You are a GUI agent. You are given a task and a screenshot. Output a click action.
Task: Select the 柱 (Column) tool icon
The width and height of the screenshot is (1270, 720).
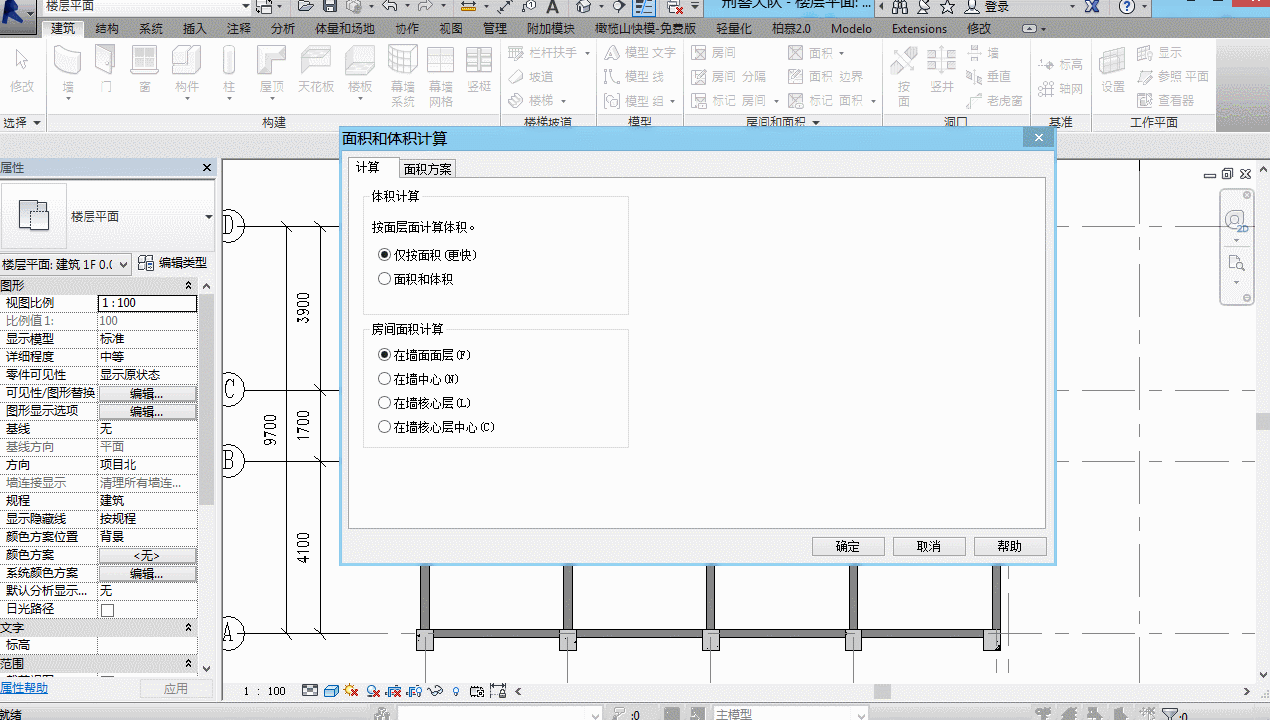point(229,62)
